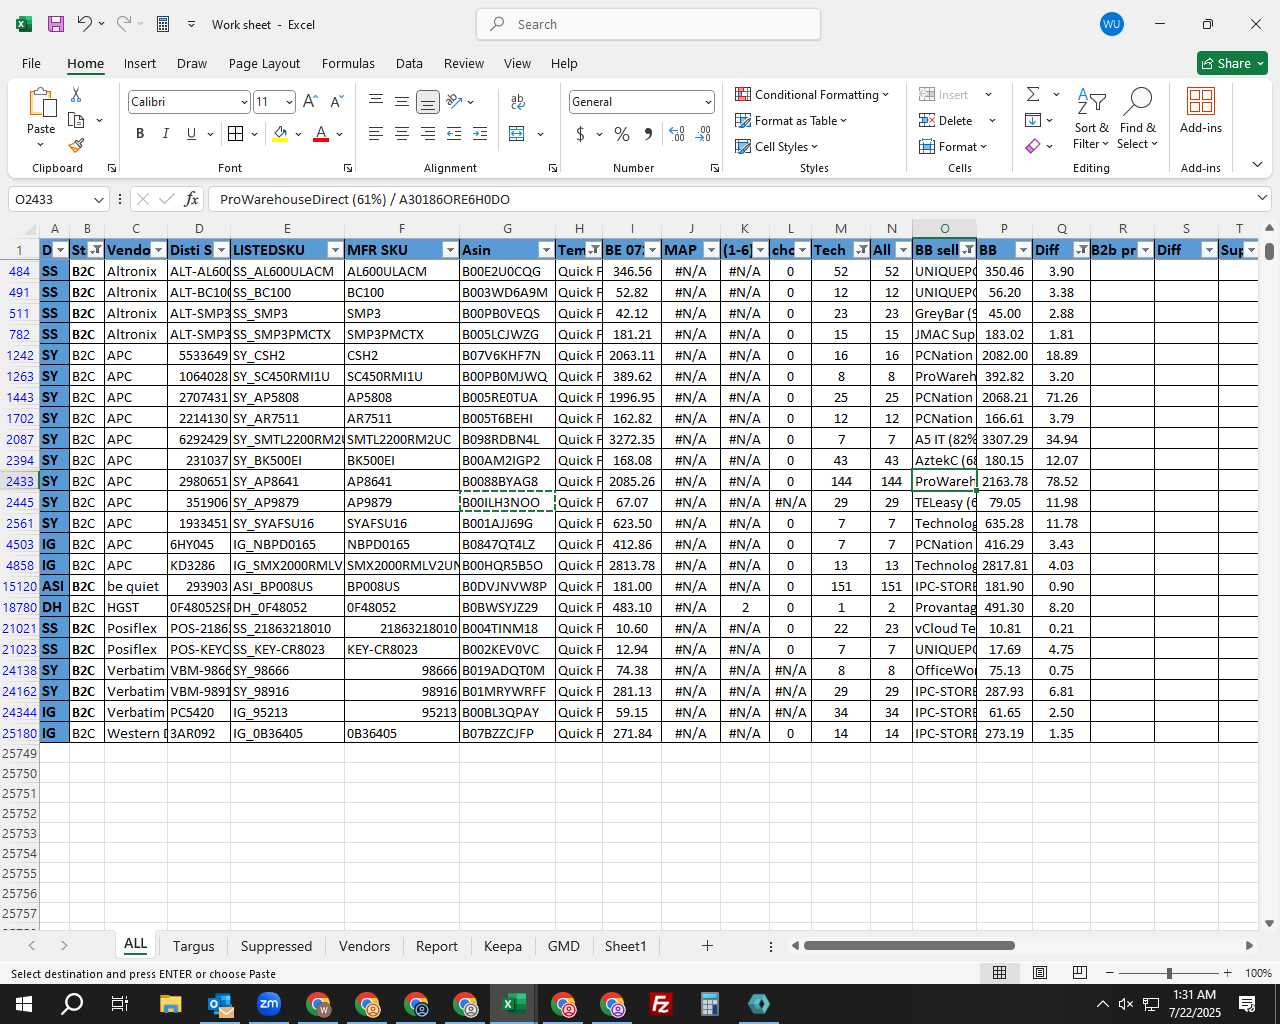Increase indent with the indent icon

pos(480,134)
